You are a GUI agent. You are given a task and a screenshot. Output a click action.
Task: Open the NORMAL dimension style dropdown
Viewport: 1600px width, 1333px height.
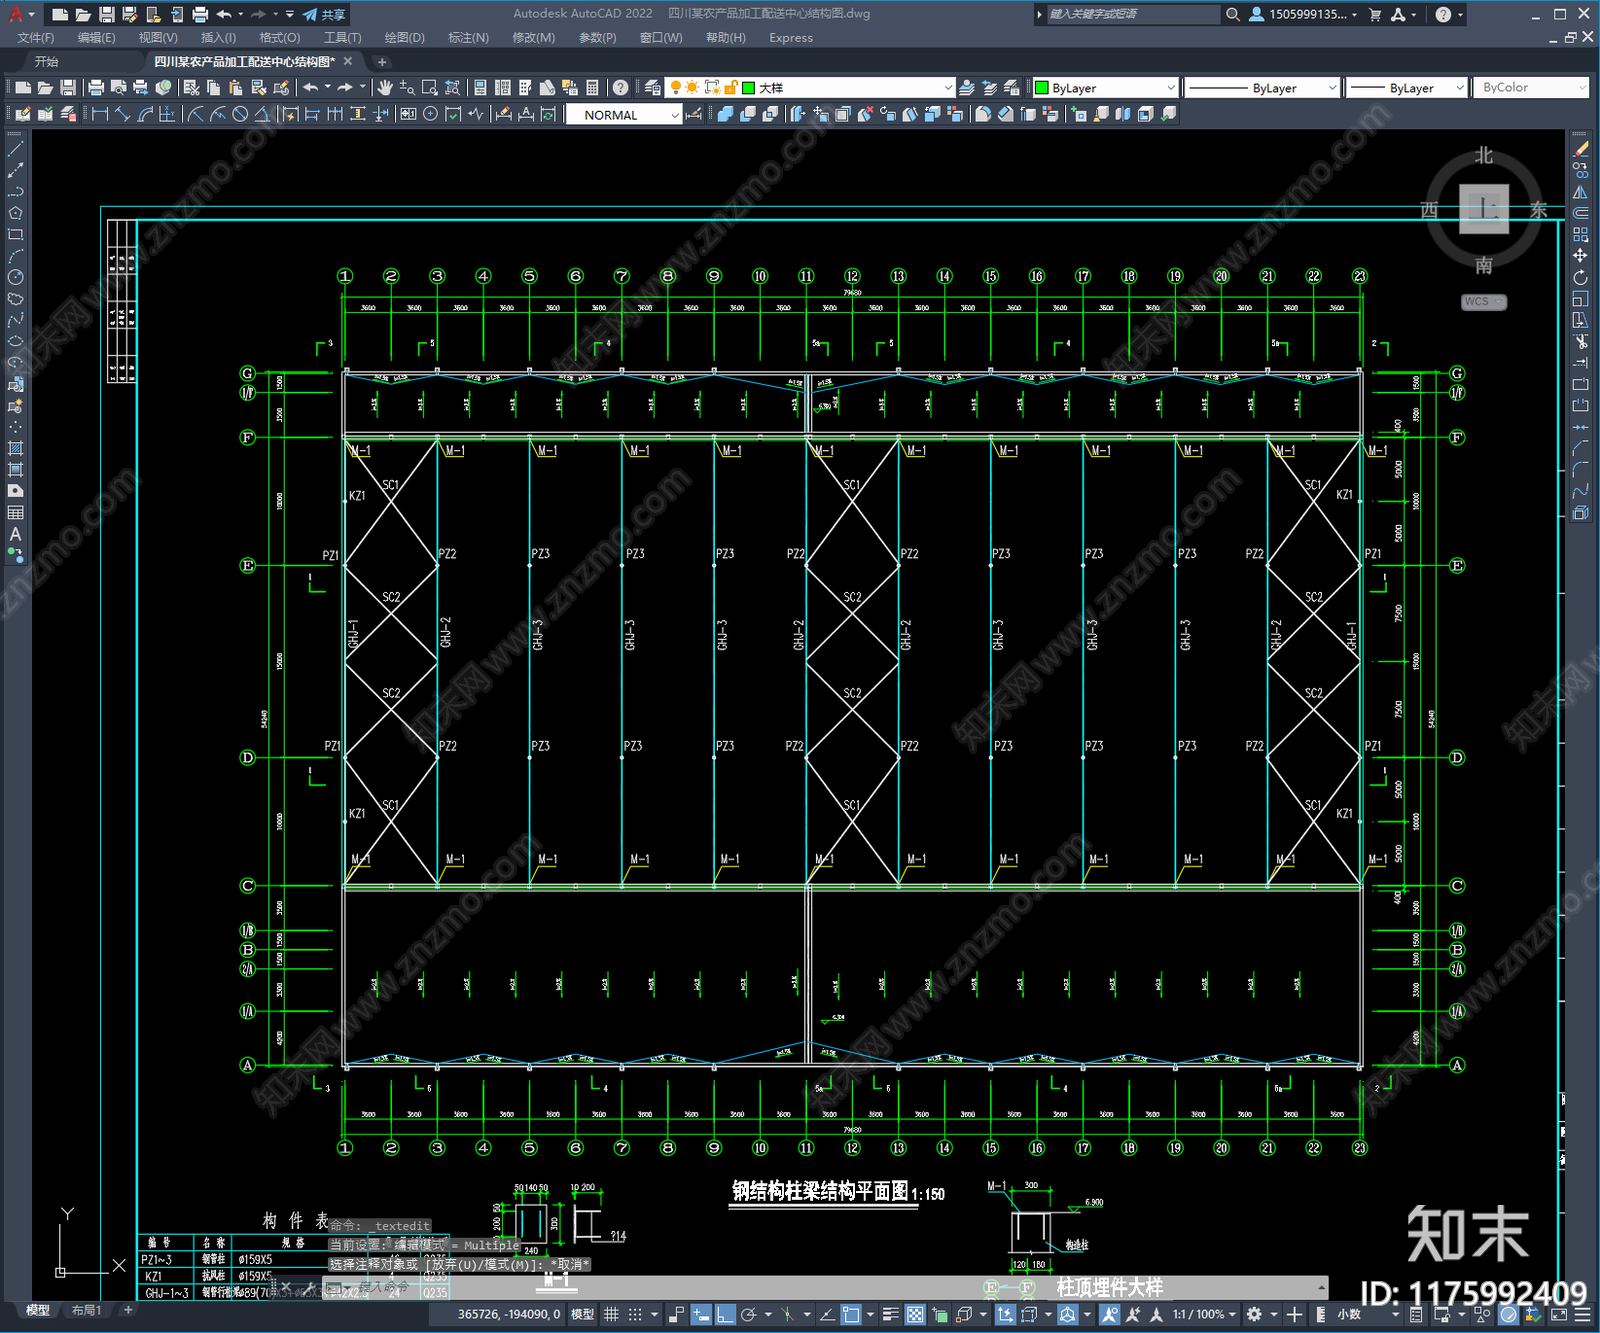[624, 115]
